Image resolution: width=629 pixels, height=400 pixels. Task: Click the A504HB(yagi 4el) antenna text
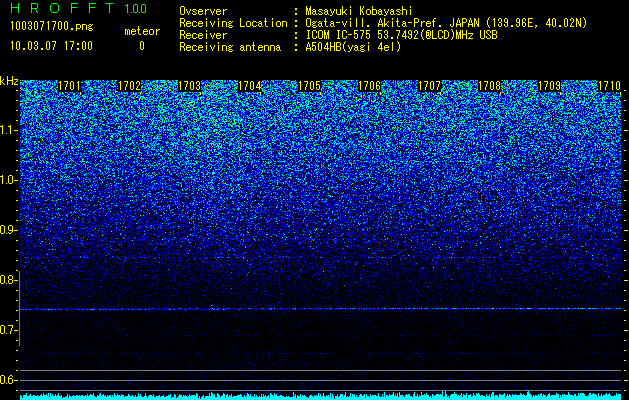(x=353, y=47)
